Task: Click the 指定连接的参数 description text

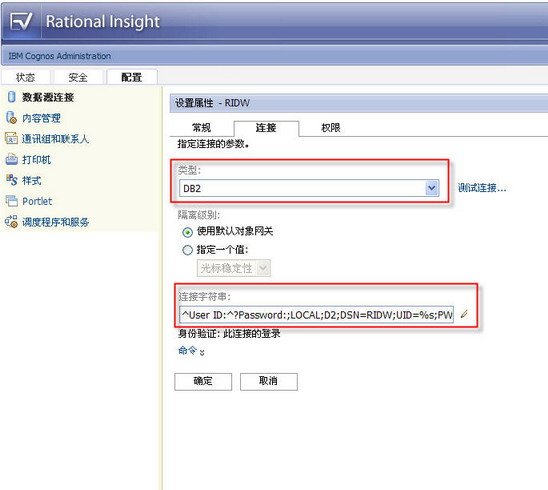Action: click(213, 144)
